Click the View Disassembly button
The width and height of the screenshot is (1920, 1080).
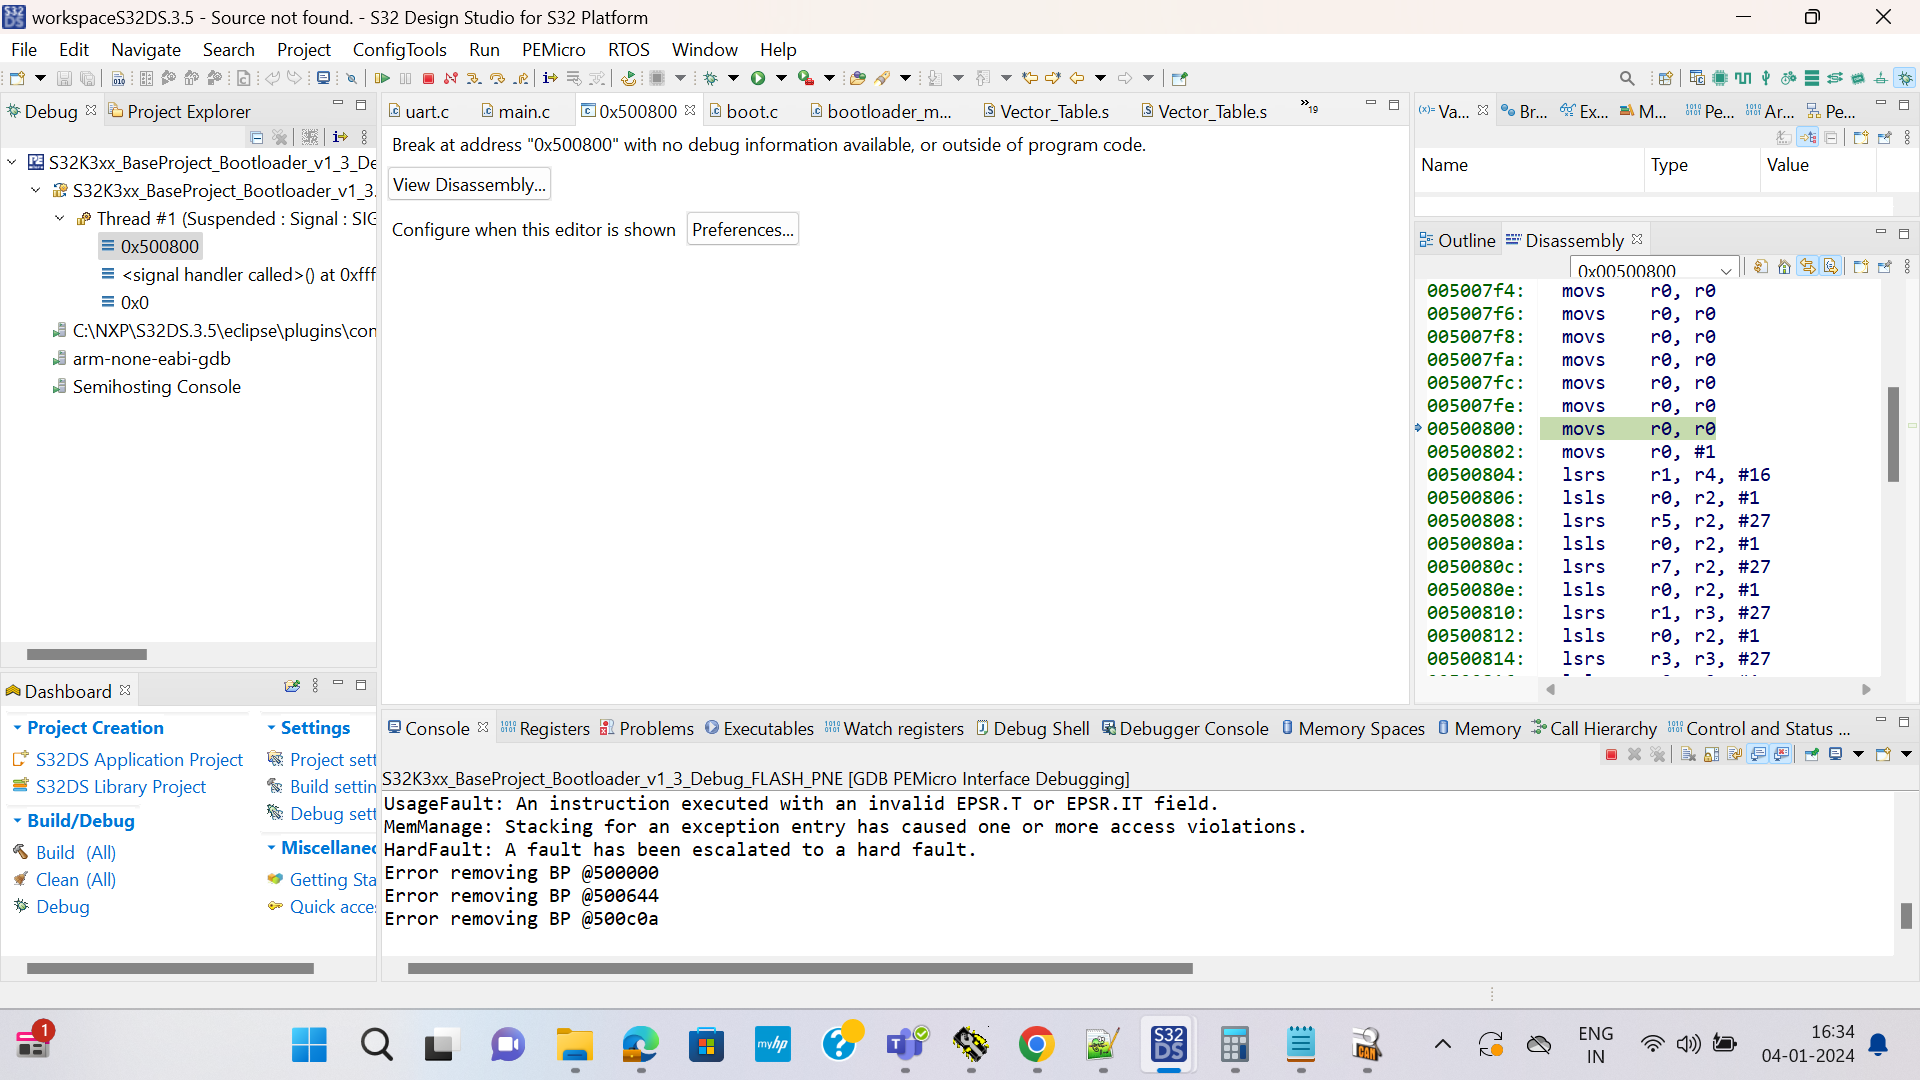pyautogui.click(x=468, y=184)
